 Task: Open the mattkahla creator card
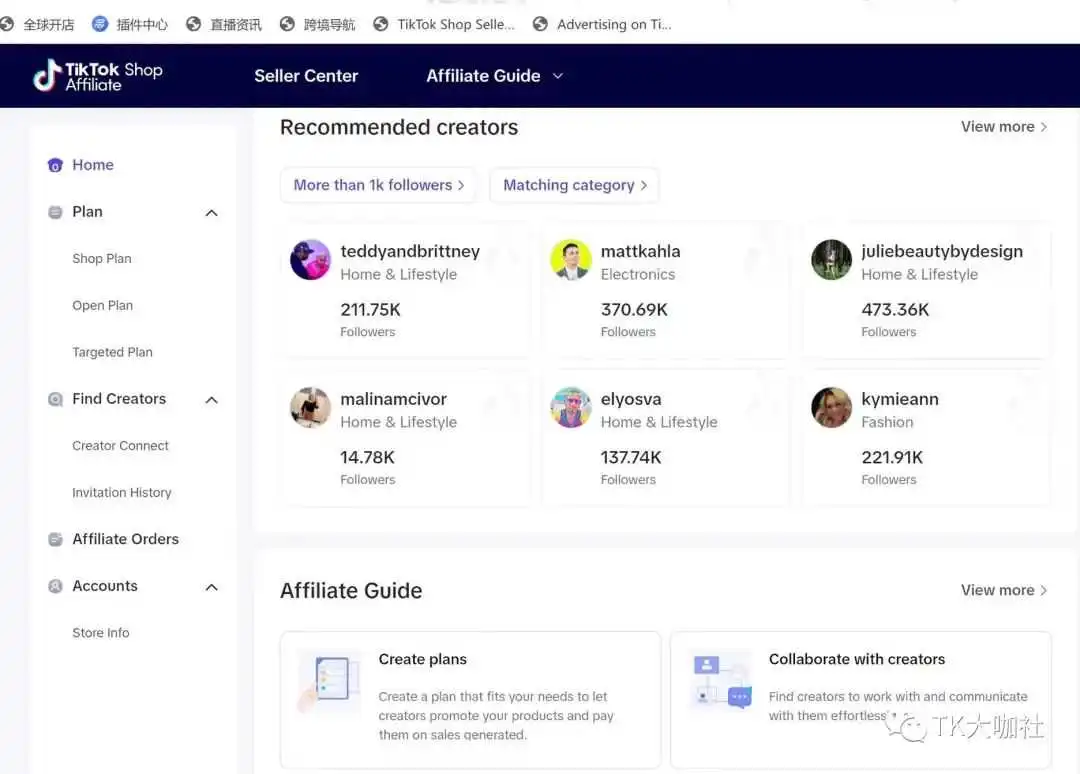point(665,290)
